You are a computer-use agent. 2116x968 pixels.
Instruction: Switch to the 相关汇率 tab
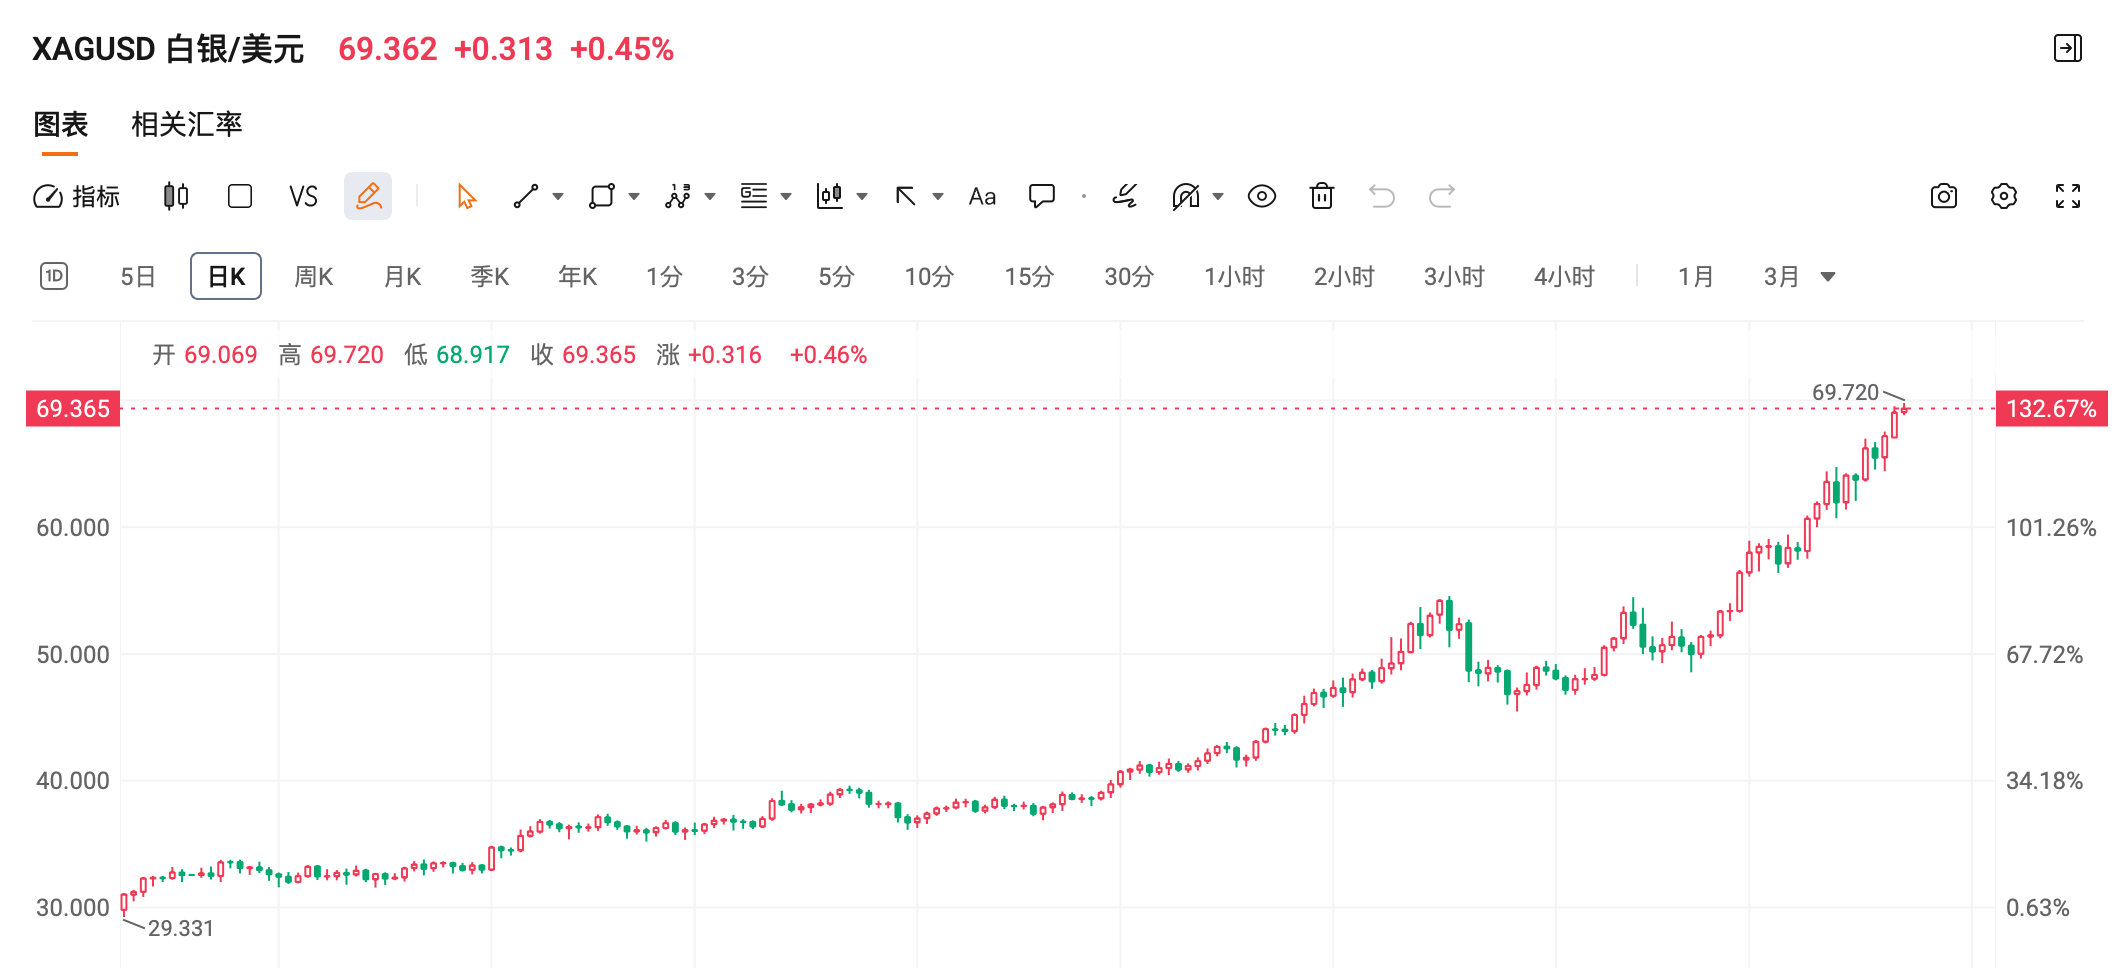(187, 124)
